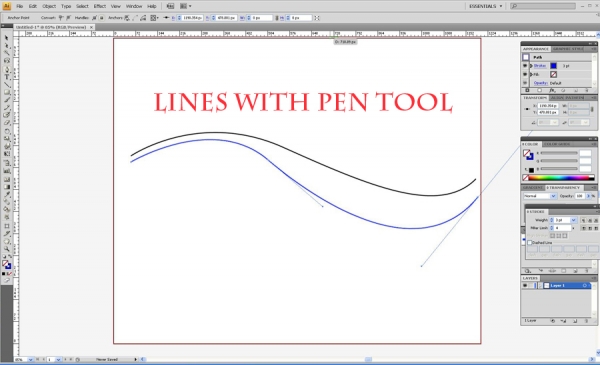Enable the Dashed Line checkbox

click(530, 243)
